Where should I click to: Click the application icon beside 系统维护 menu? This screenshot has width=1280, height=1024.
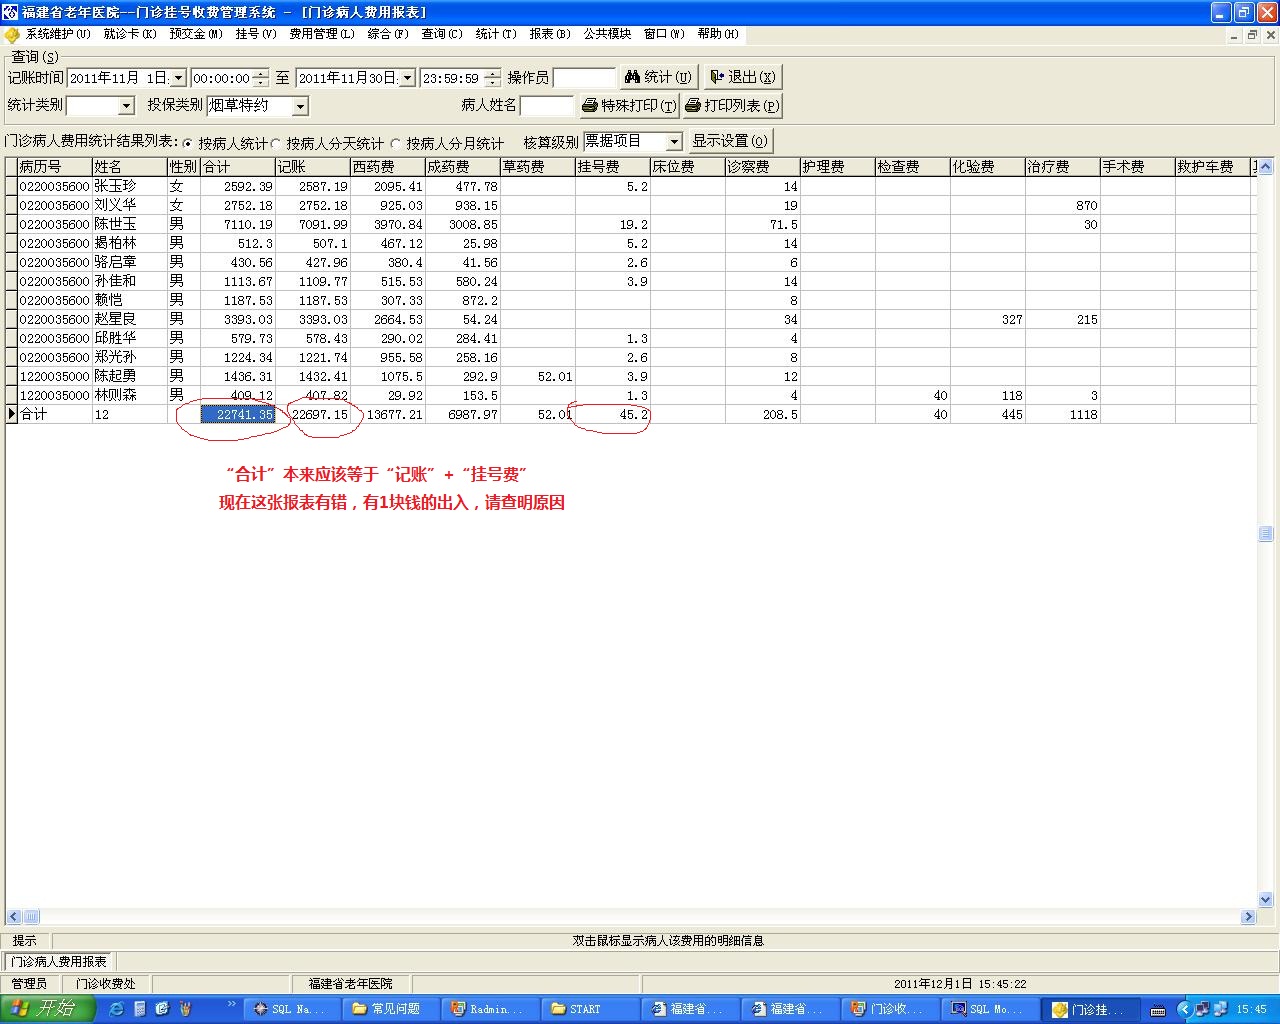pyautogui.click(x=12, y=34)
